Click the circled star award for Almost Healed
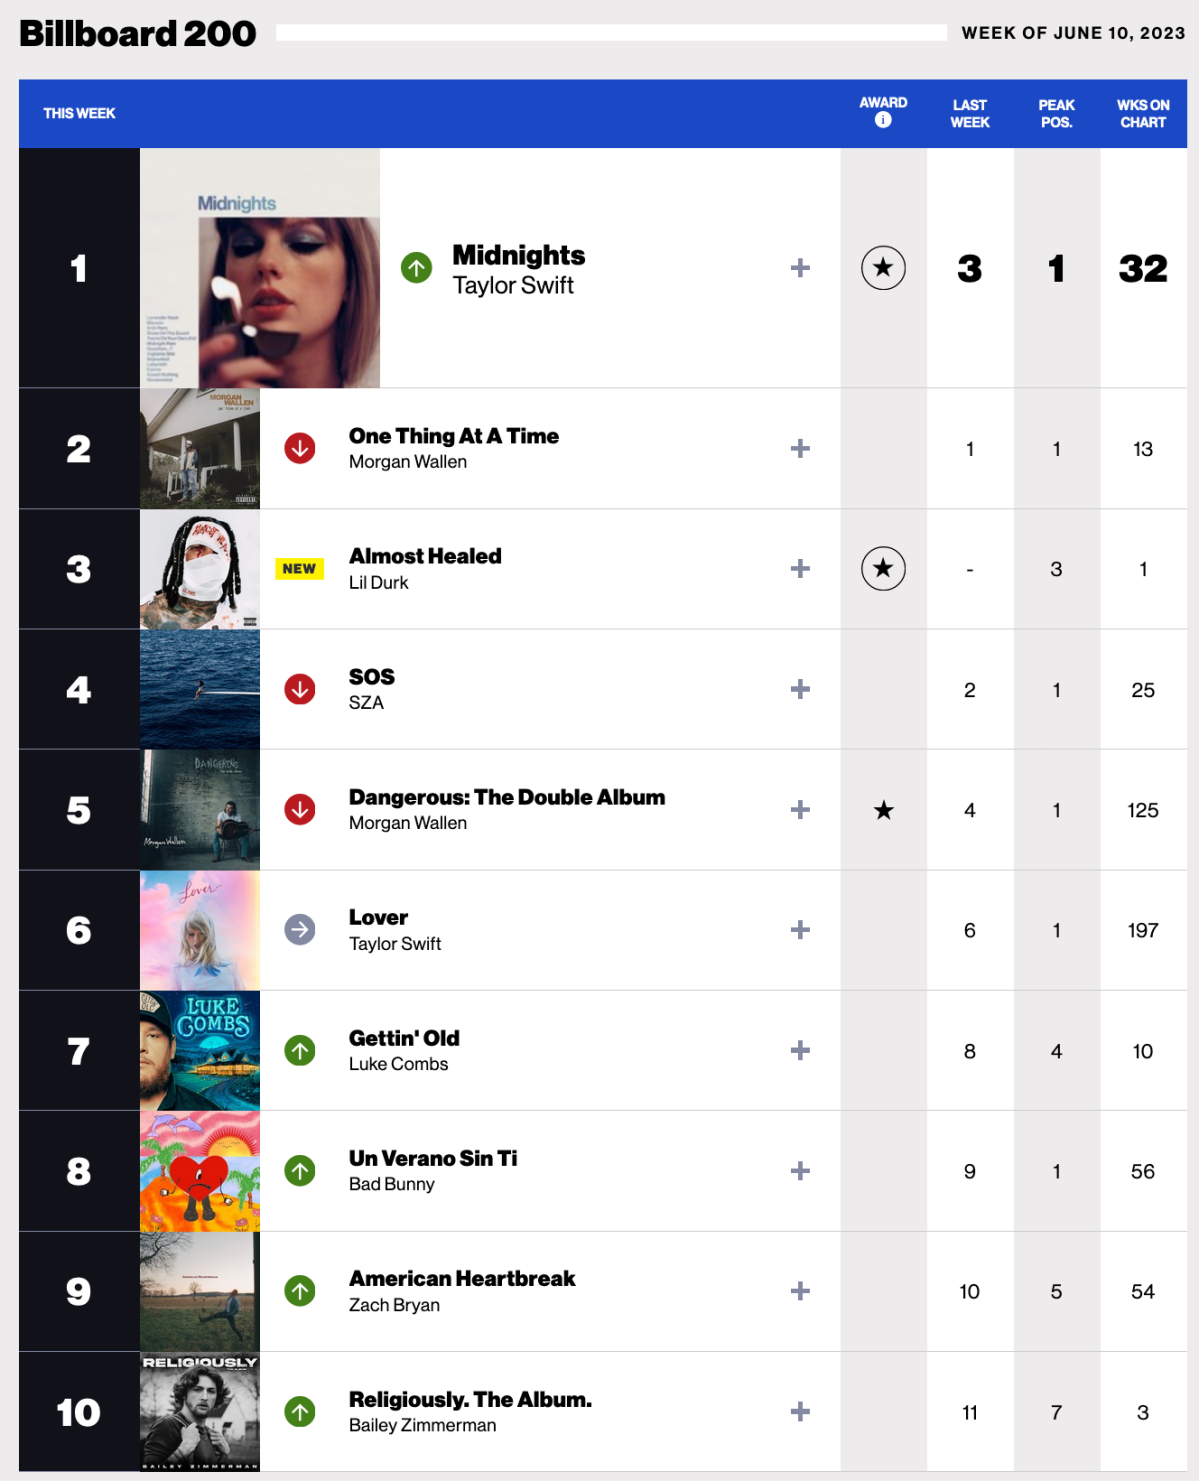This screenshot has height=1481, width=1199. [x=883, y=569]
